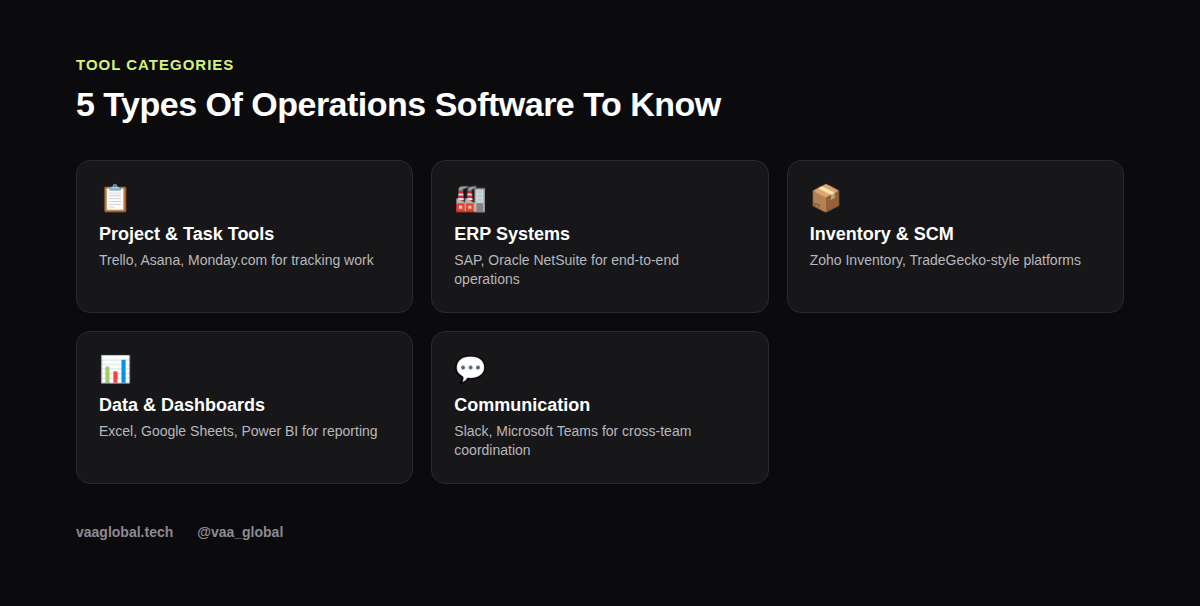Click the TOOL CATEGORIES label

[155, 65]
